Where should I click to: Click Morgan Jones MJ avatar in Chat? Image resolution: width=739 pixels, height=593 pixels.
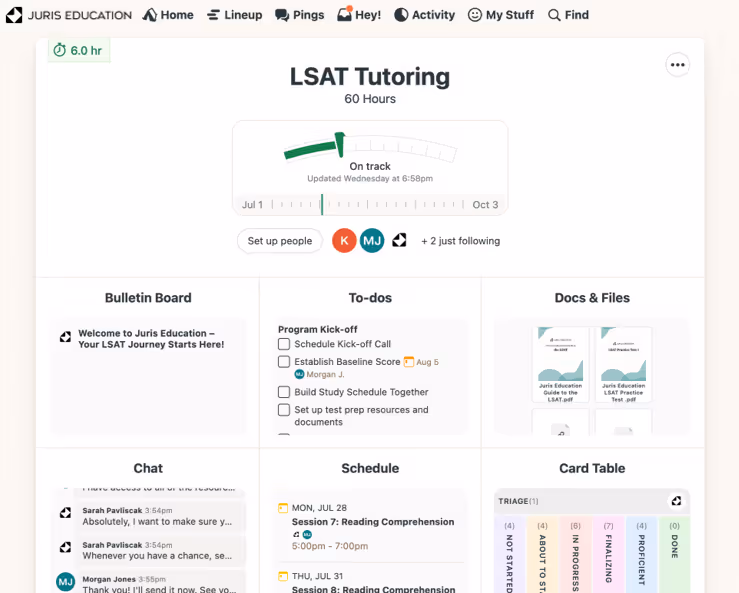click(x=66, y=582)
